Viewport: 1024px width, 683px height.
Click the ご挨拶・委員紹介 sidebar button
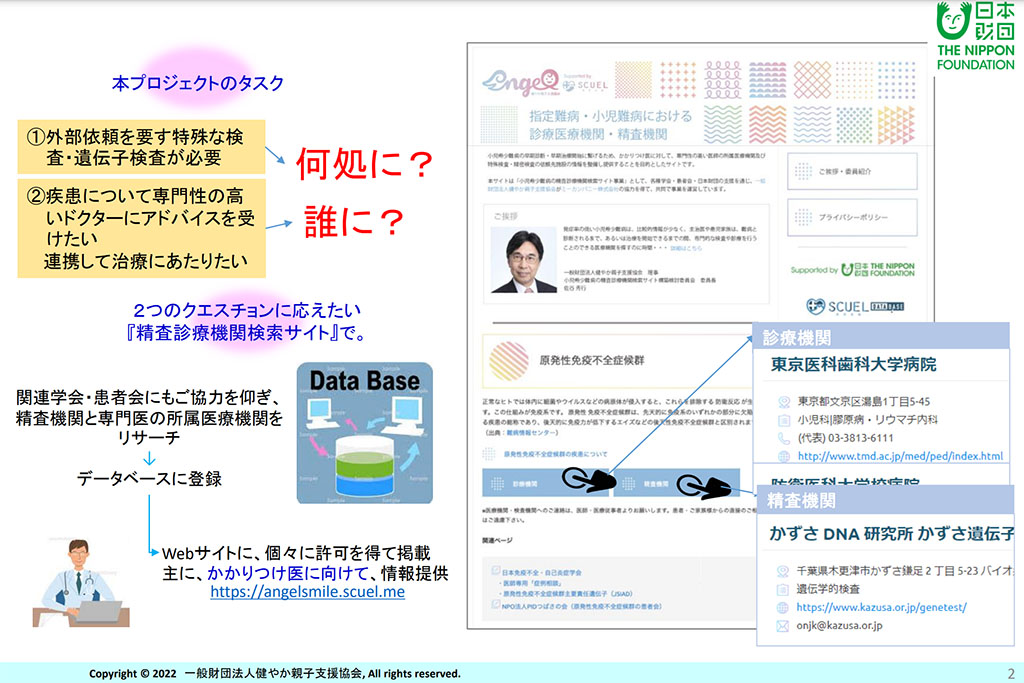(x=852, y=171)
